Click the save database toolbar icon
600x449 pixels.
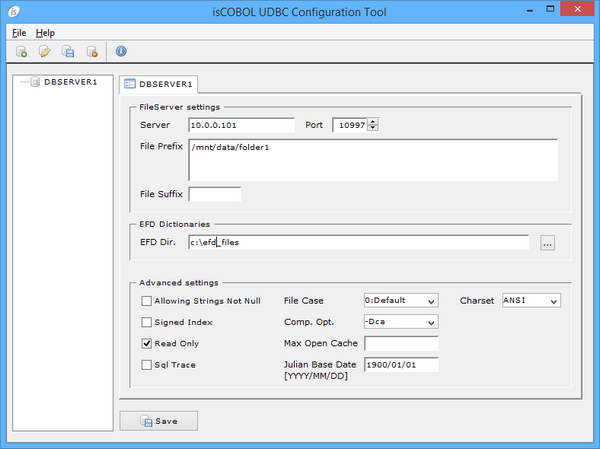point(68,51)
